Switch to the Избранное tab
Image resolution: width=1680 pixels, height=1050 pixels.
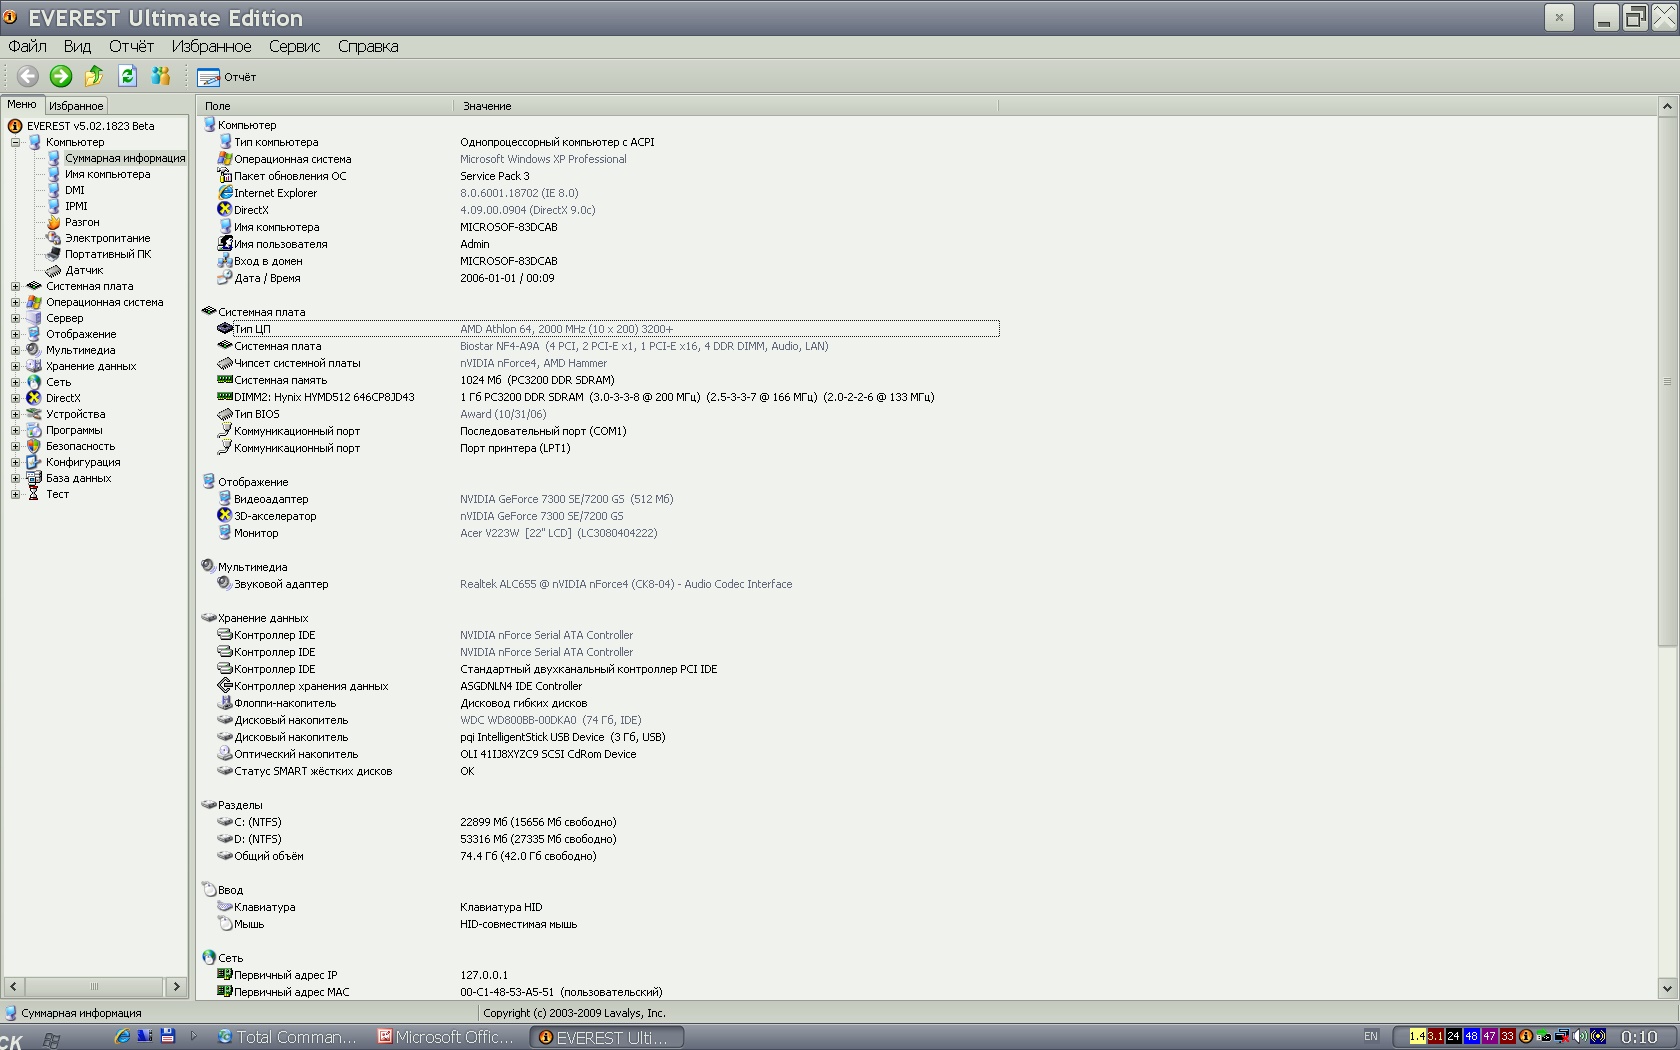[x=76, y=106]
